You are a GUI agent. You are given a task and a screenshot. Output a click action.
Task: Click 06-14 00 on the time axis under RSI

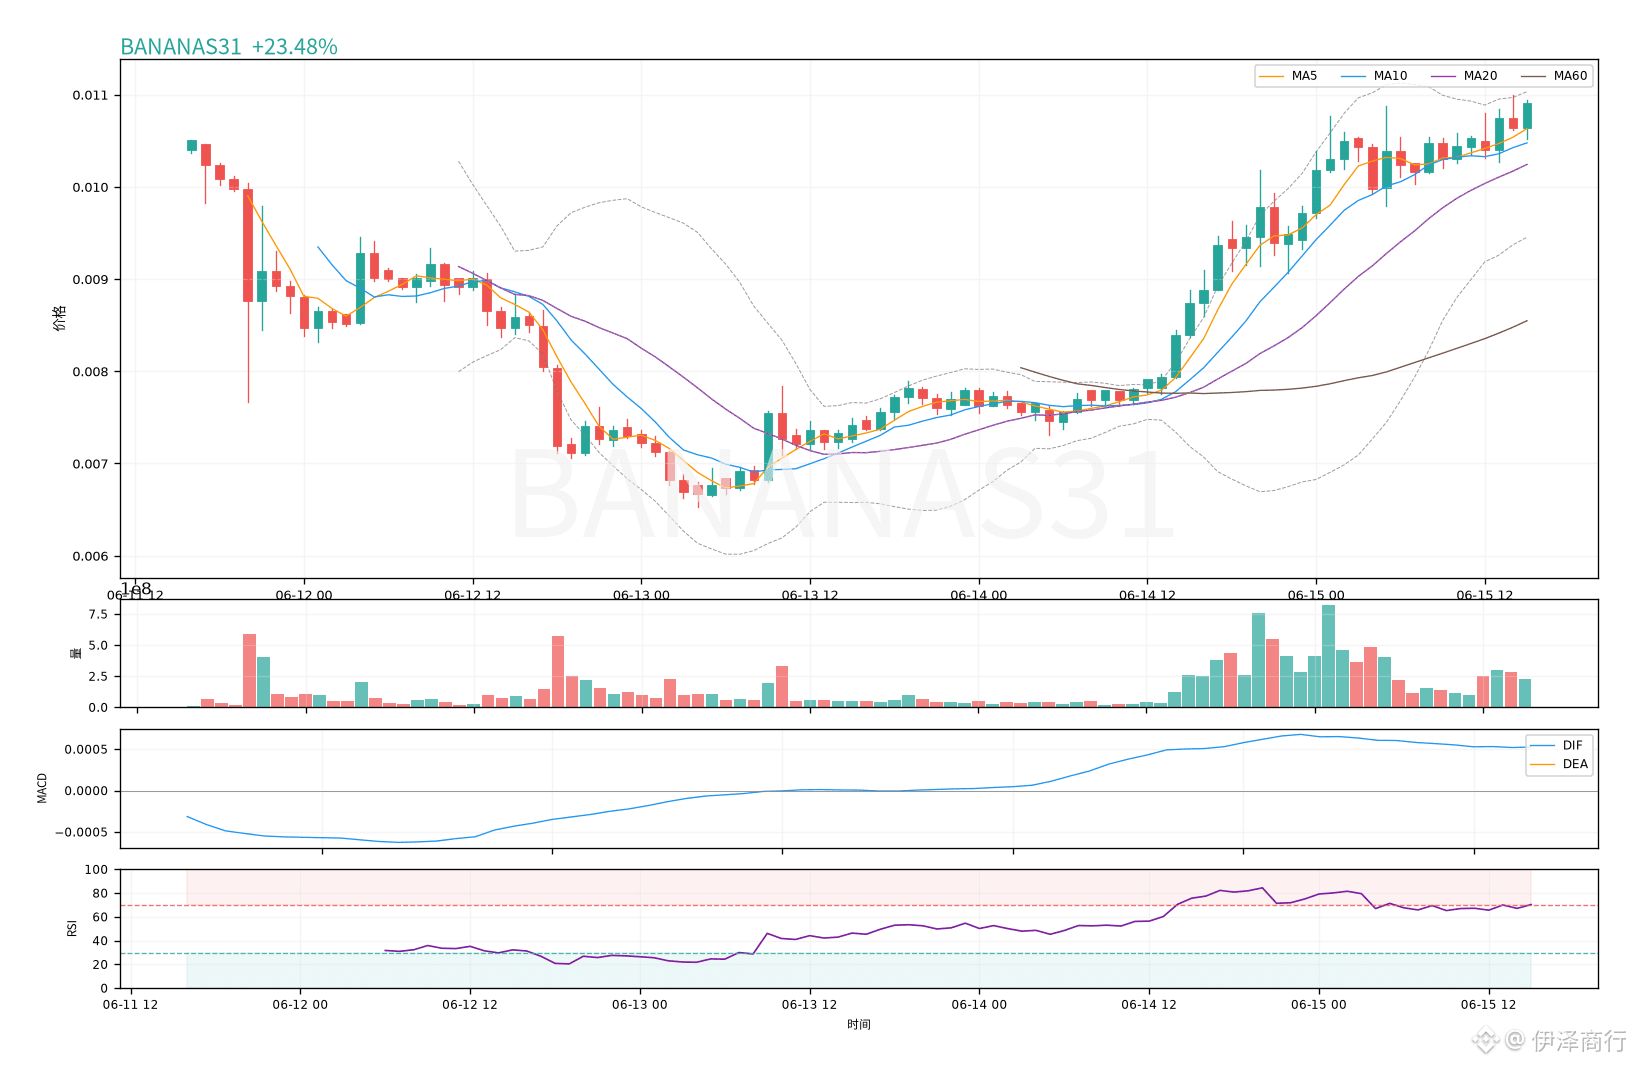(979, 1005)
